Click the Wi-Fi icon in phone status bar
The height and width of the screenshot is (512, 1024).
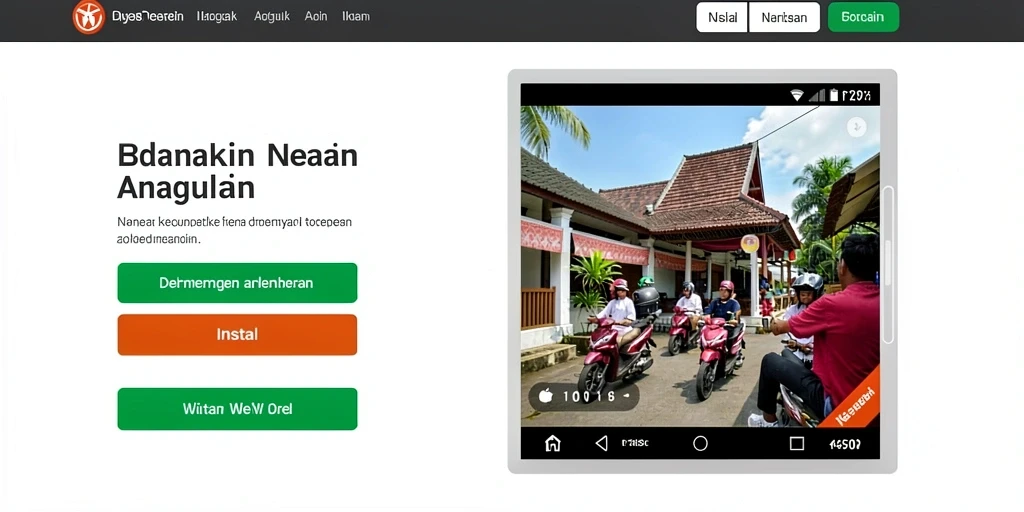797,95
